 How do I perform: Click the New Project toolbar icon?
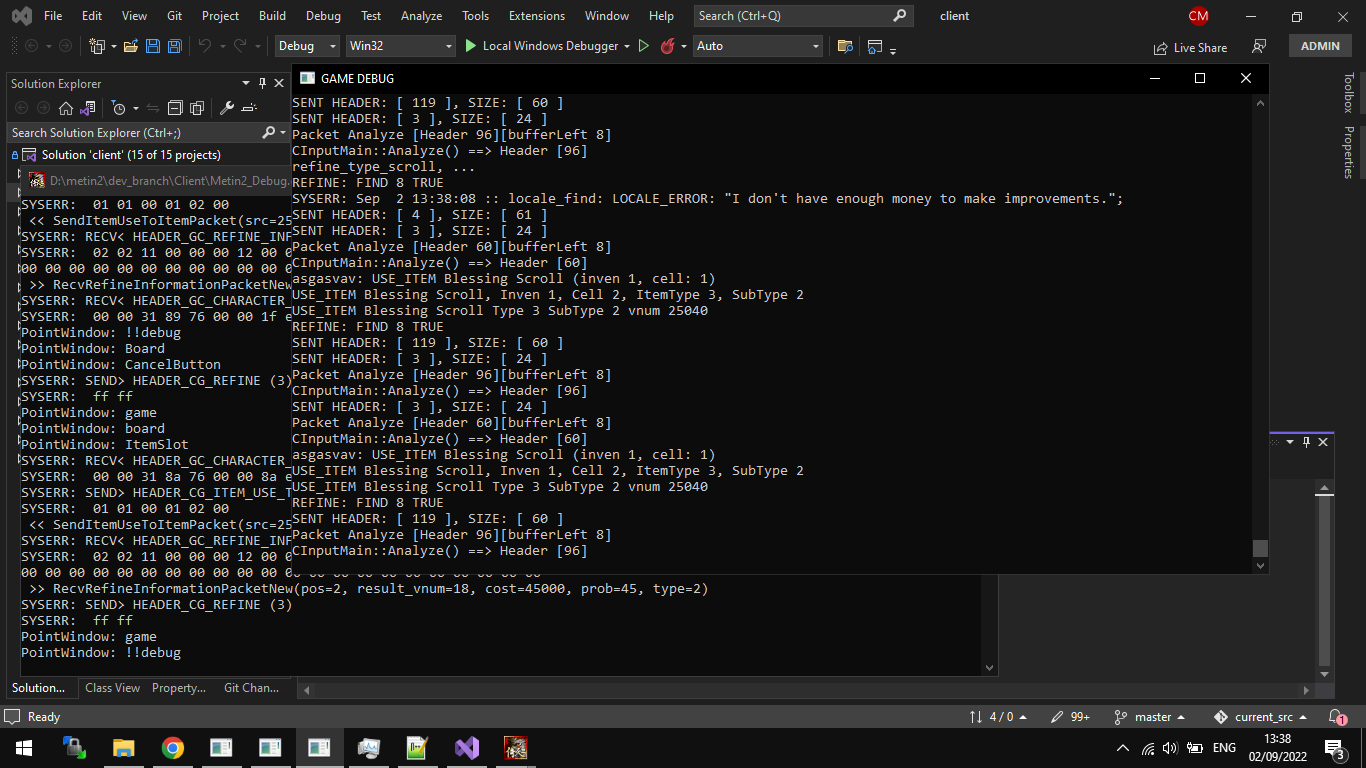pyautogui.click(x=97, y=46)
